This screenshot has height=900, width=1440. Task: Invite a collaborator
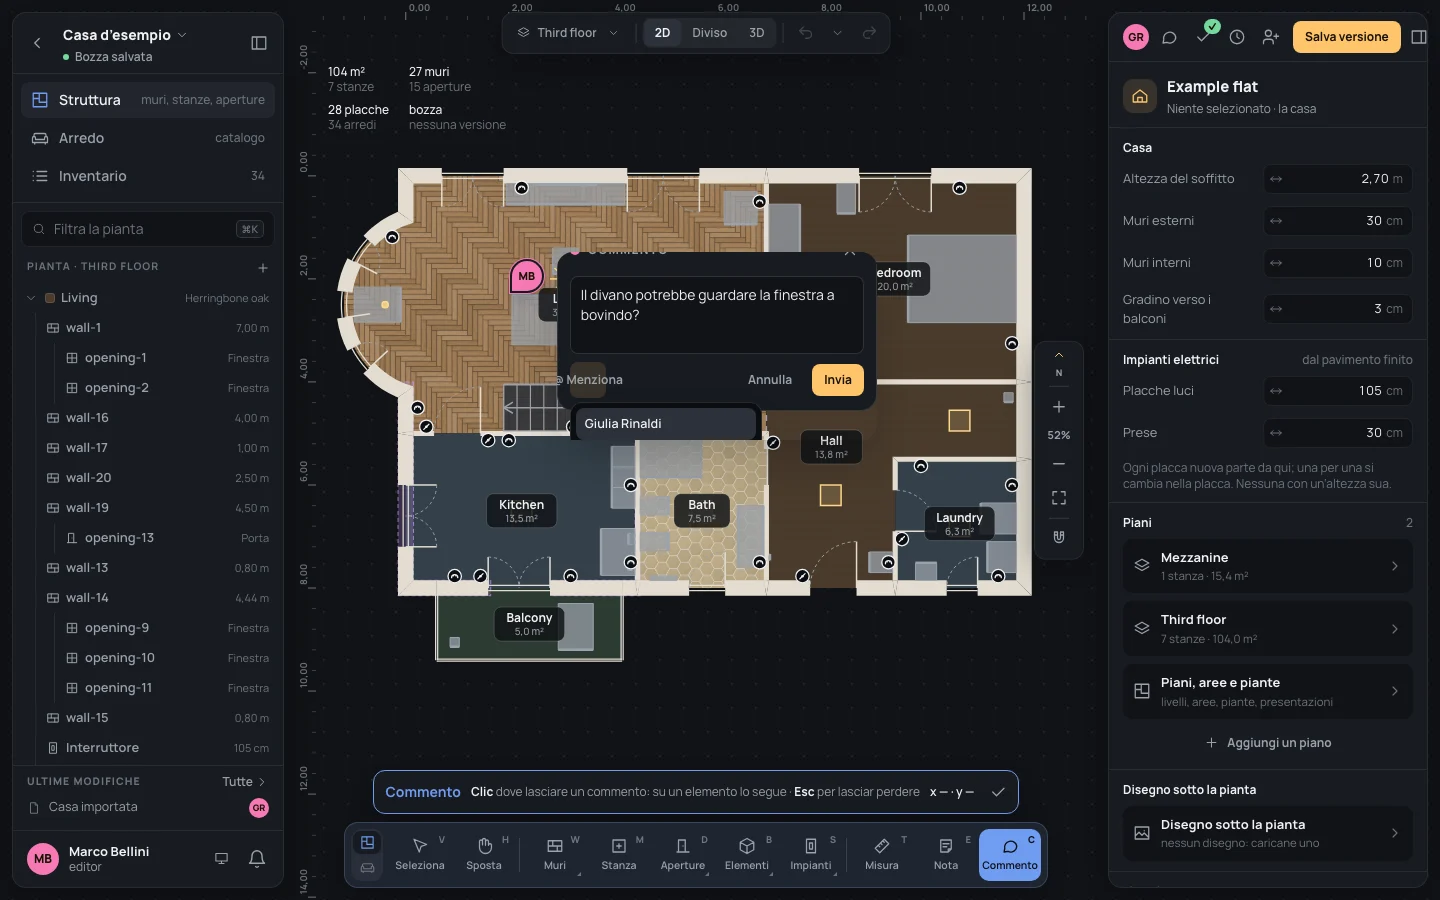tap(1271, 37)
